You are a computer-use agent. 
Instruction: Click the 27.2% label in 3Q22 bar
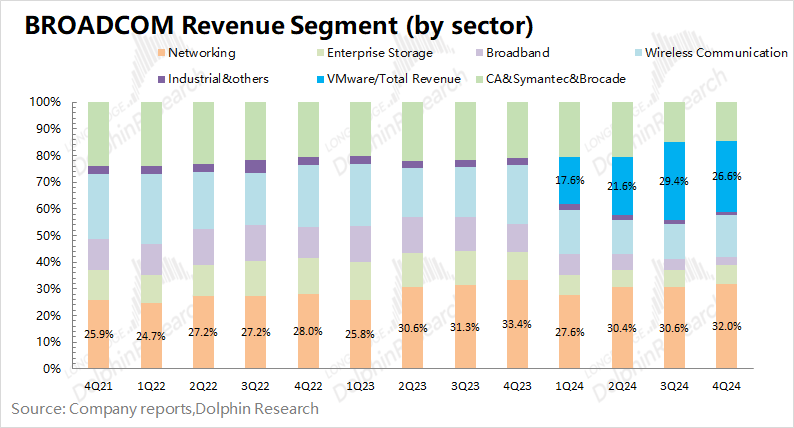coord(255,332)
